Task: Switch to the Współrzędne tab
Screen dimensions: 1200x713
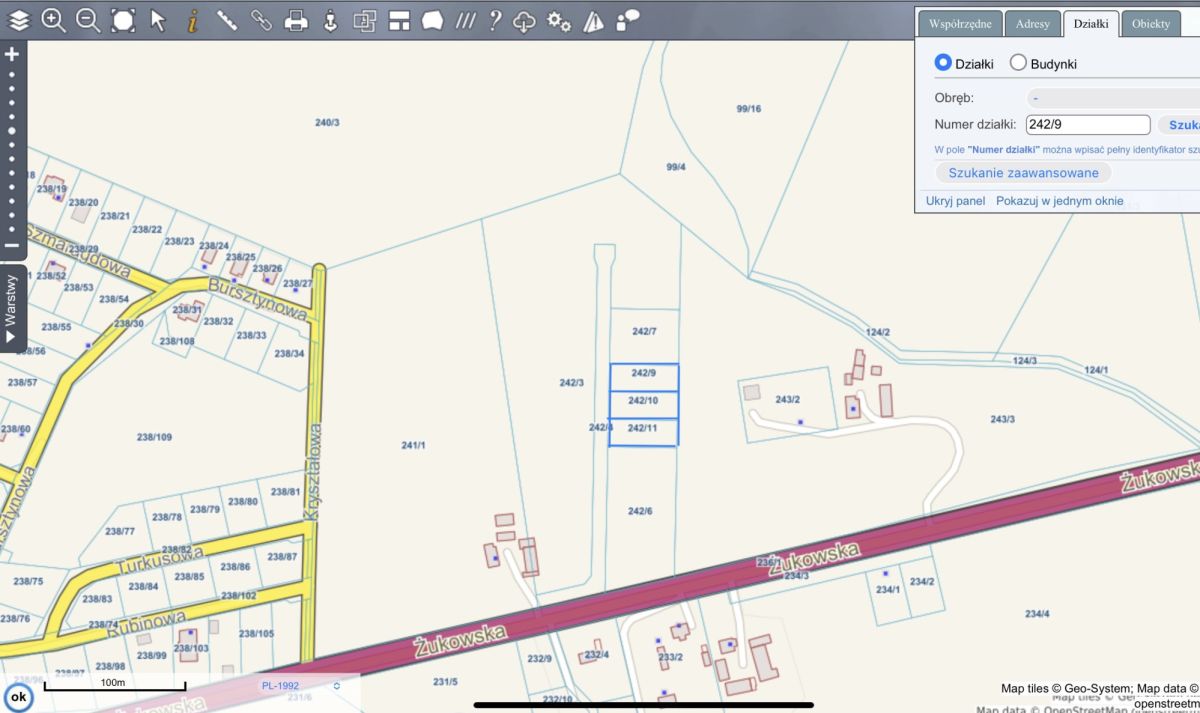Action: coord(959,24)
